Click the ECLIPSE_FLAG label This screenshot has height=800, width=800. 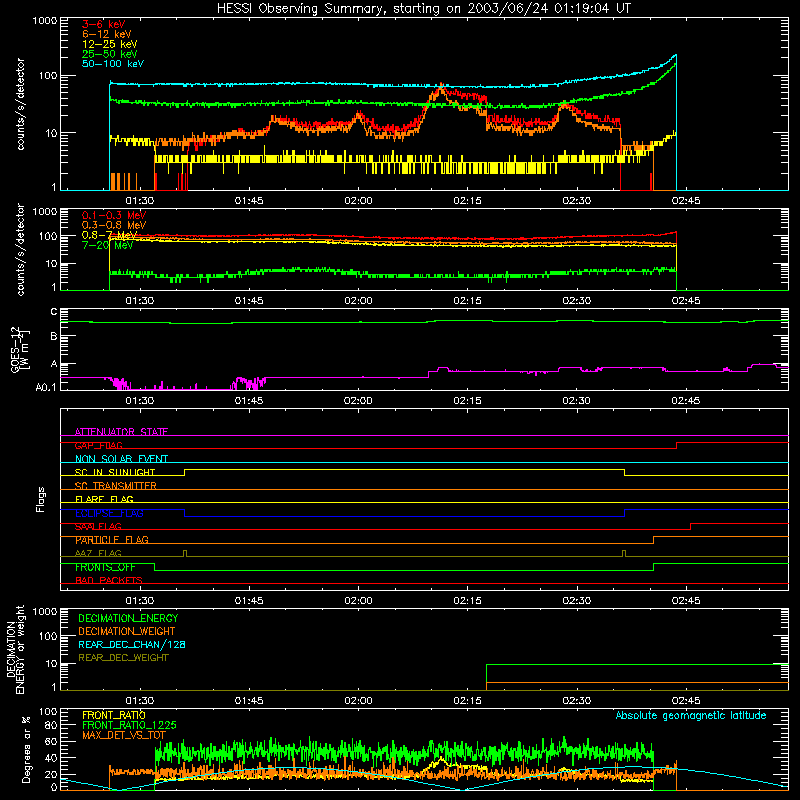tap(109, 513)
